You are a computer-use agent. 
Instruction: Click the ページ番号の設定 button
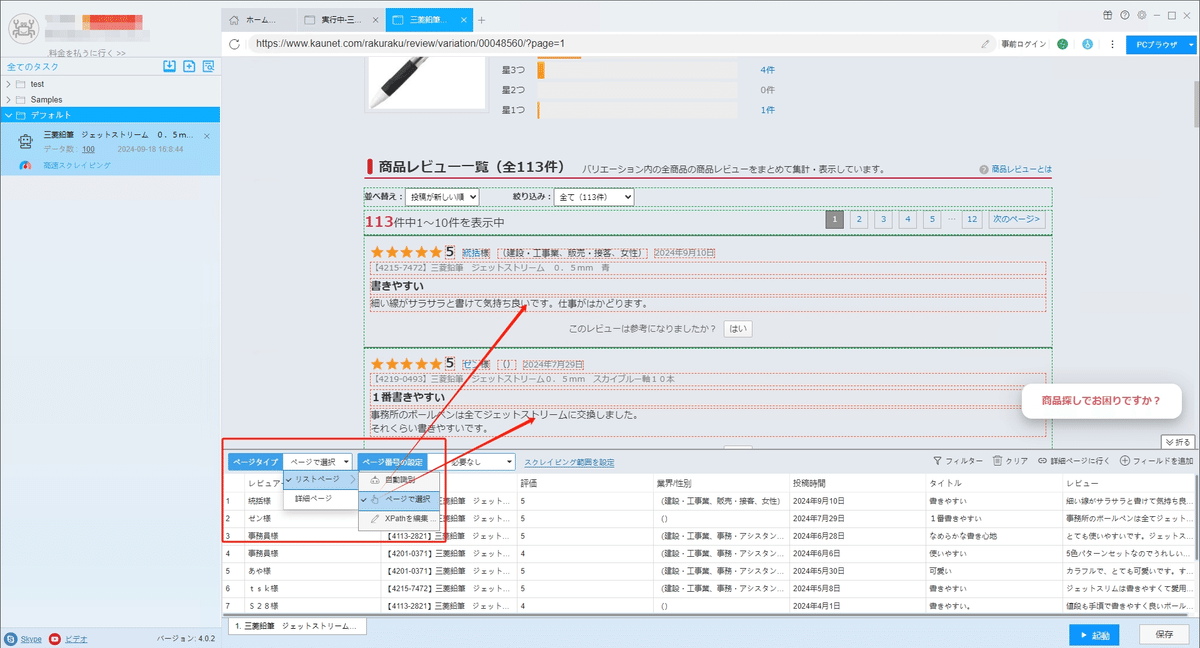point(392,462)
